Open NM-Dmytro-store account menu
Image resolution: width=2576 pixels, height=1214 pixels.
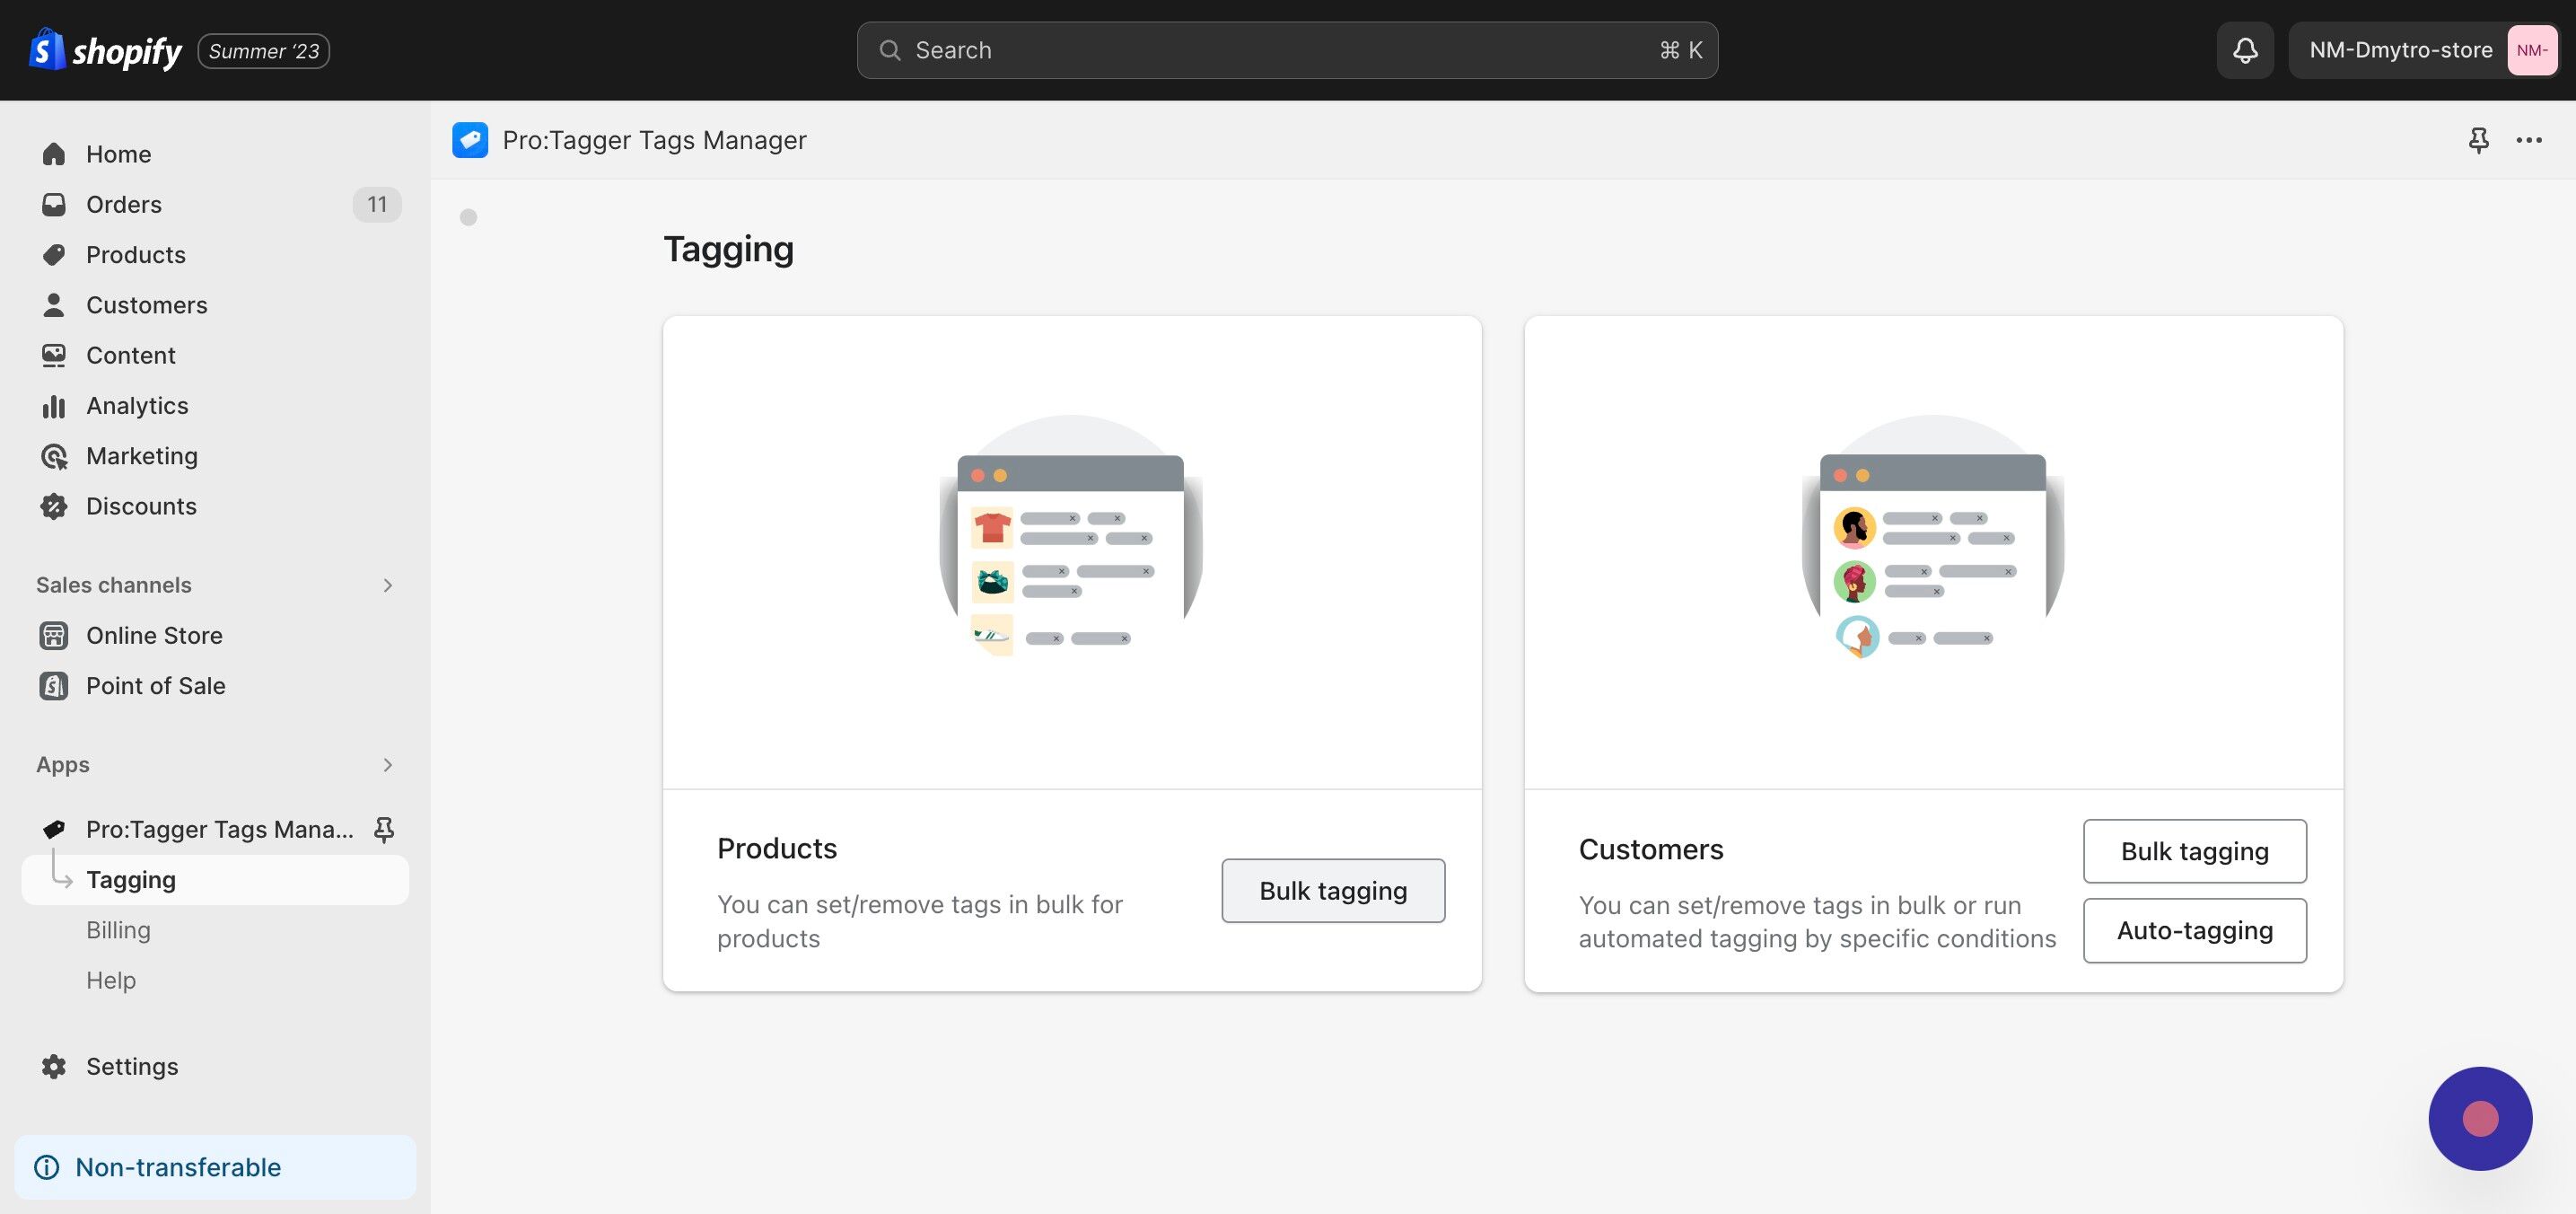2423,50
